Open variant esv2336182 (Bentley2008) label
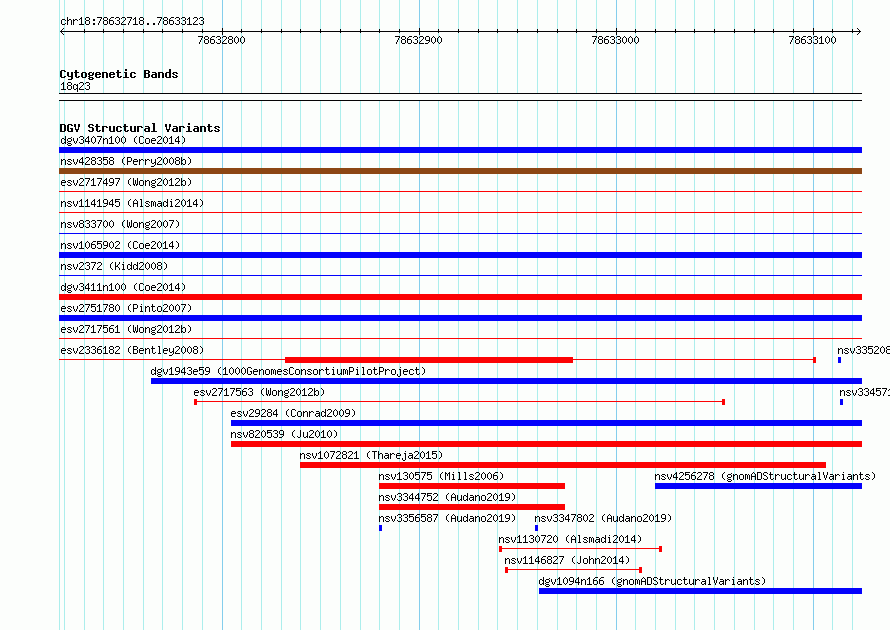 pyautogui.click(x=132, y=350)
